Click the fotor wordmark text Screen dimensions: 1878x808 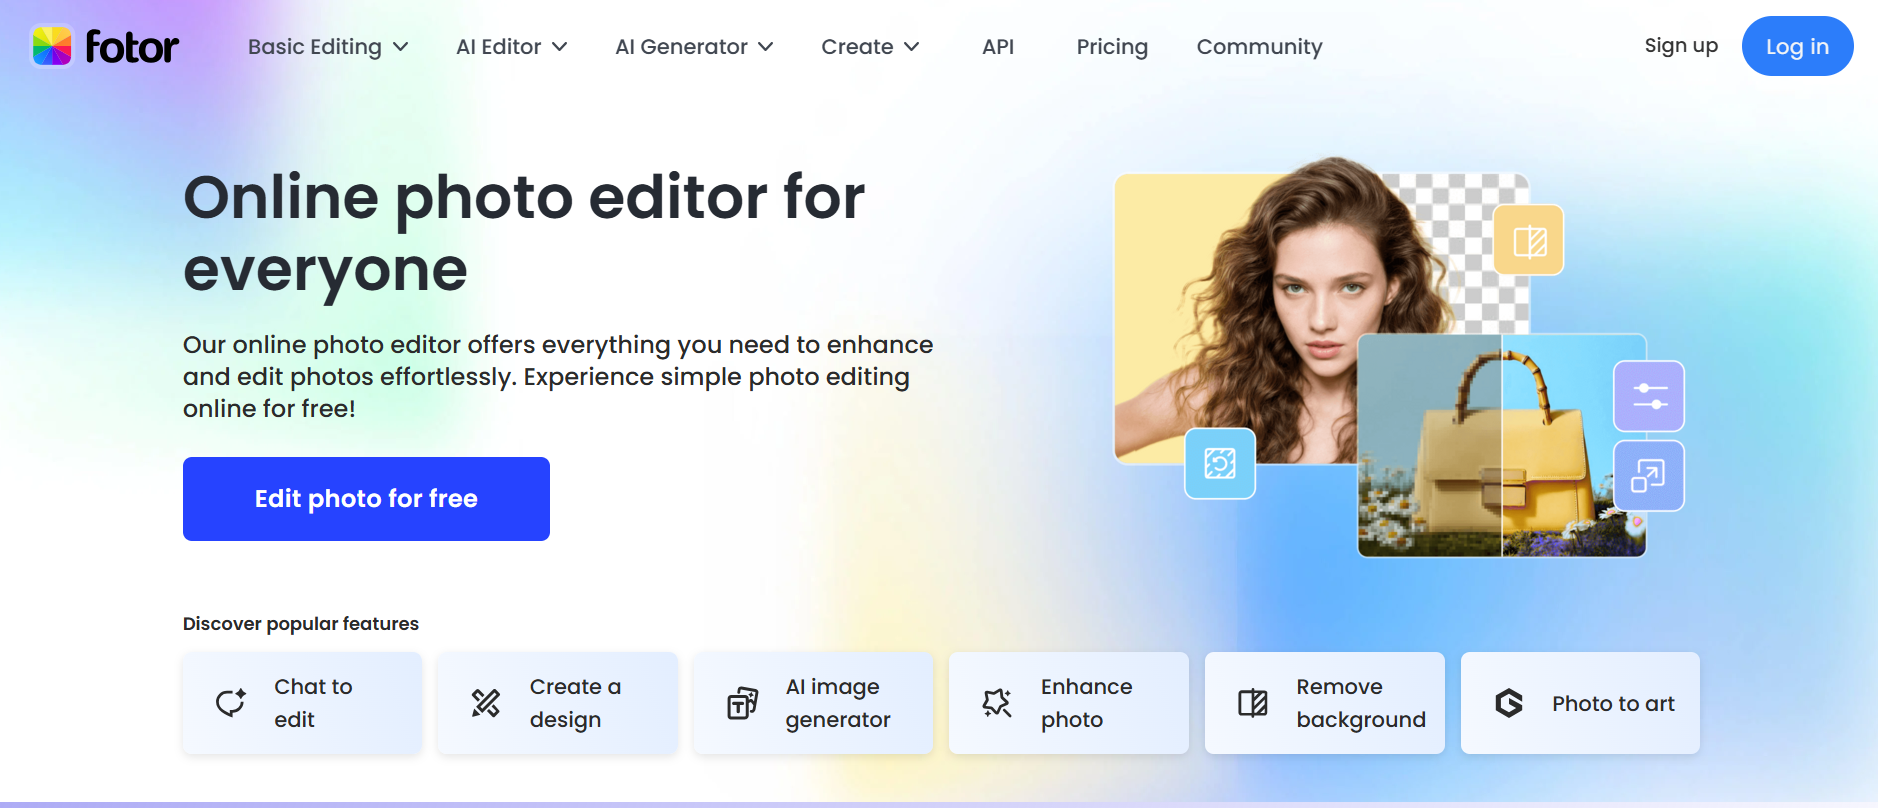[x=132, y=46]
